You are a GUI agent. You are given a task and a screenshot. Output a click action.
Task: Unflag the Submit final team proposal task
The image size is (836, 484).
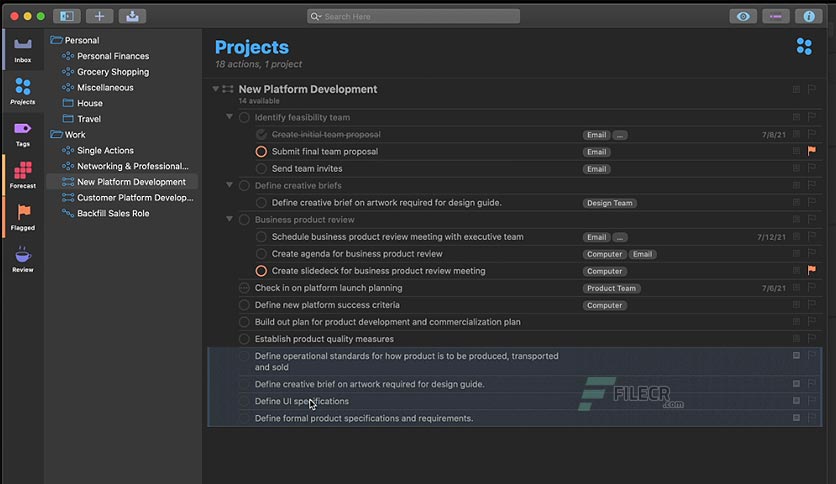811,151
